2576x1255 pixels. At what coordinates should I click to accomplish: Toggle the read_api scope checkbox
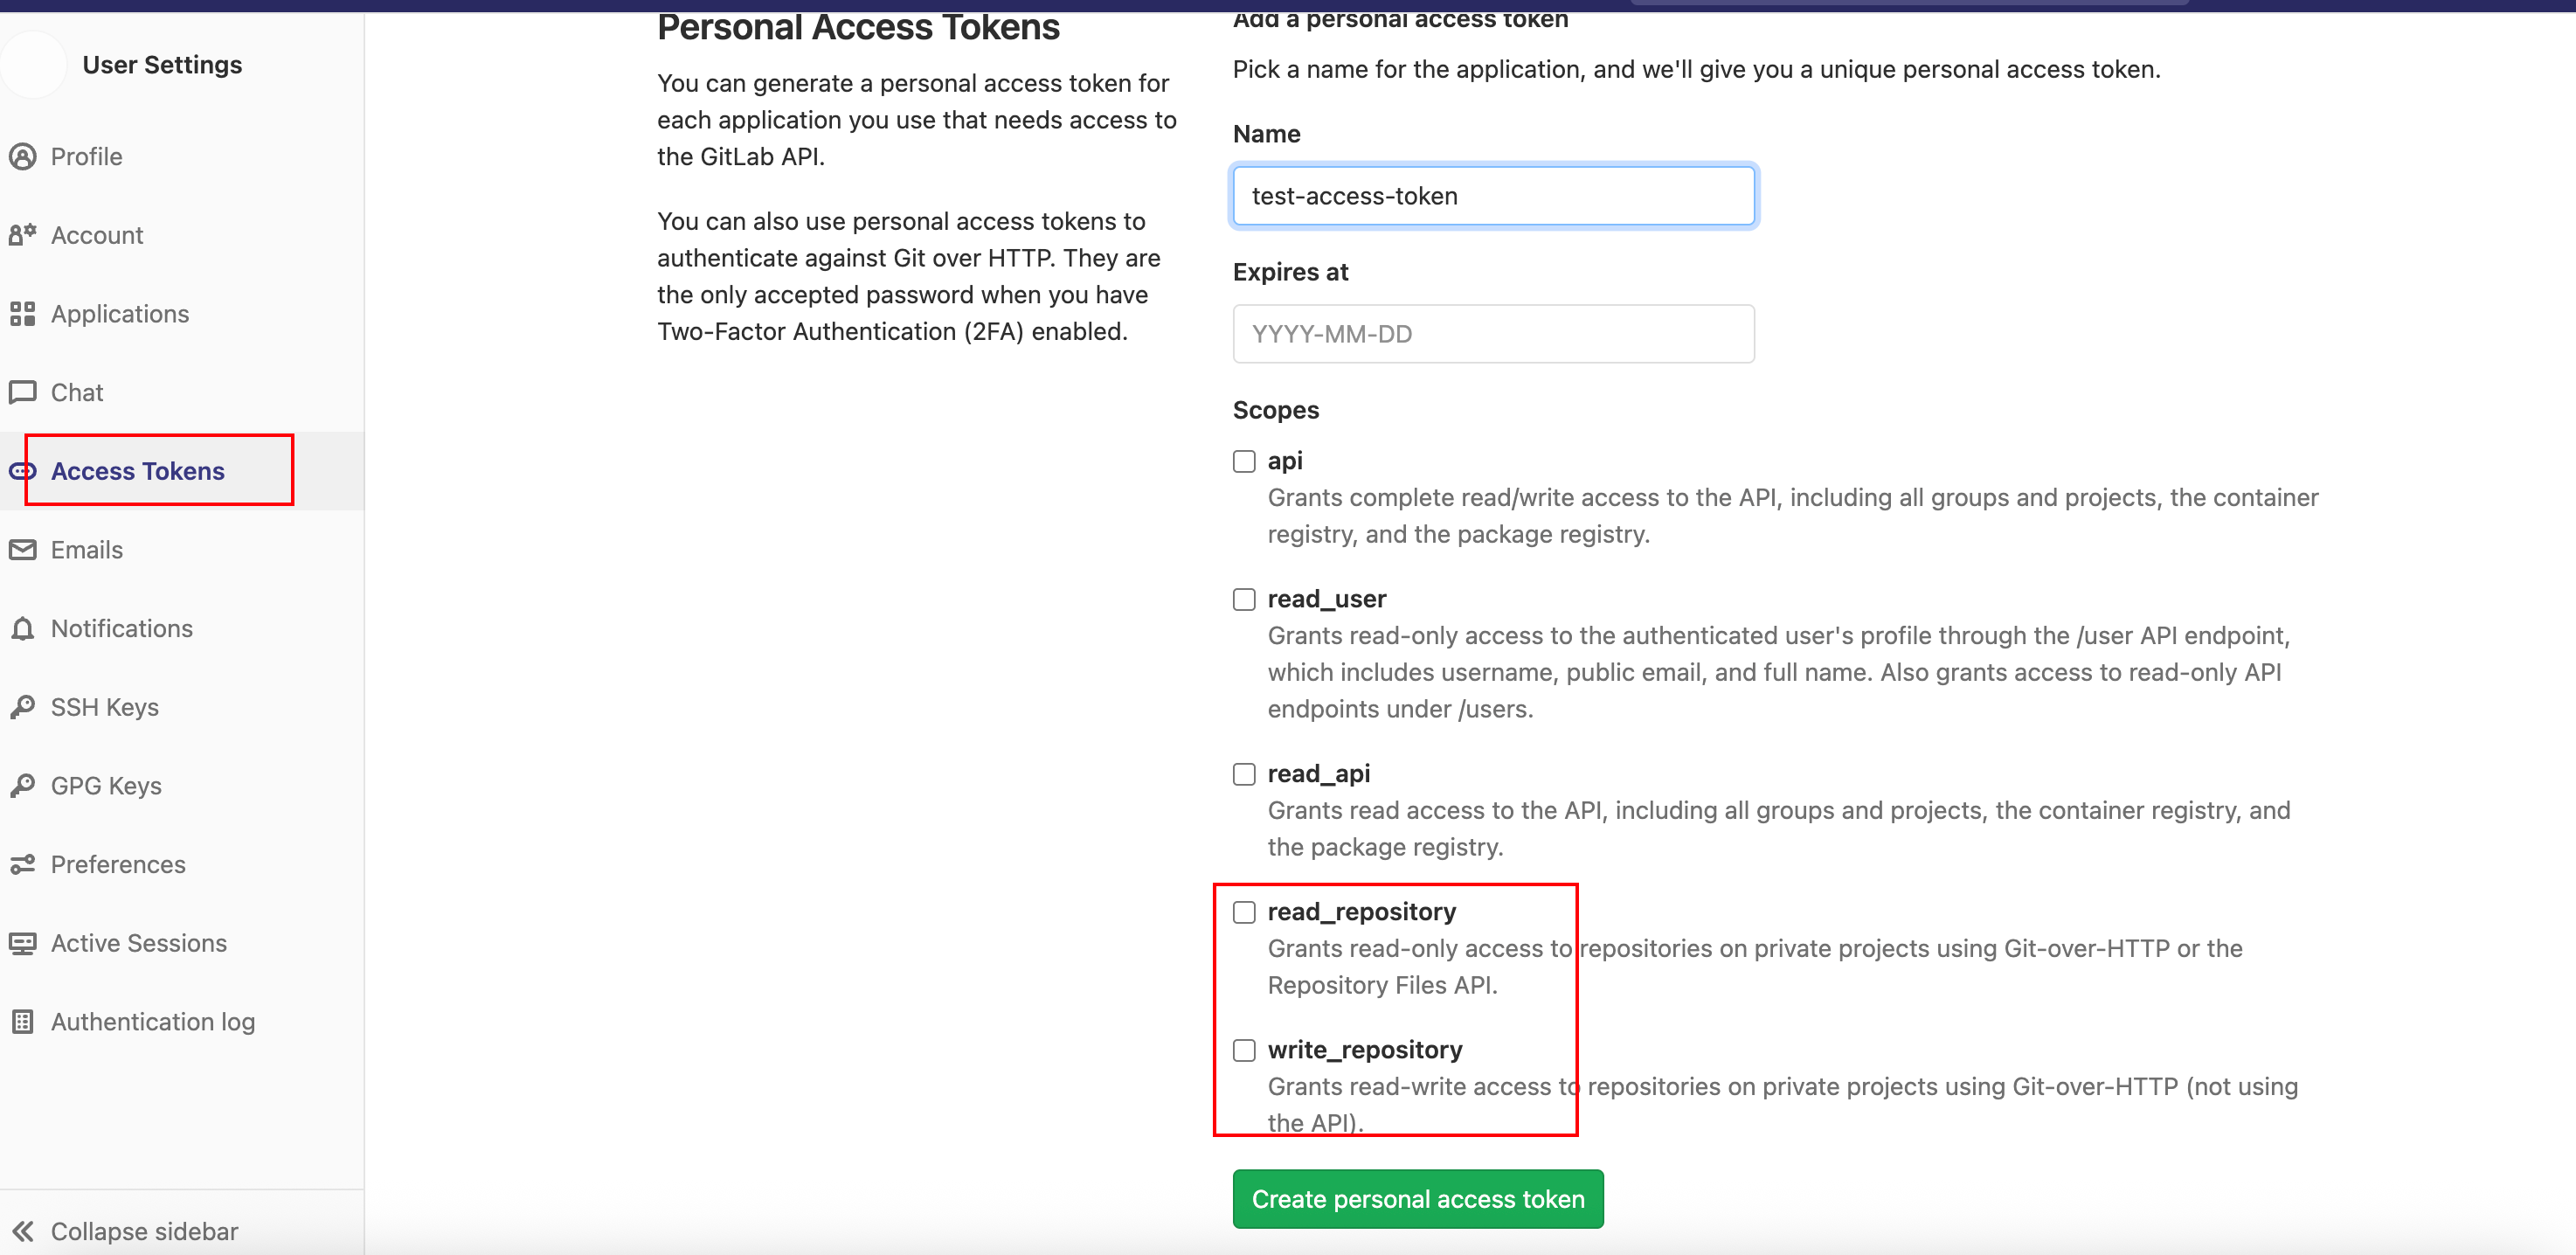(1244, 774)
